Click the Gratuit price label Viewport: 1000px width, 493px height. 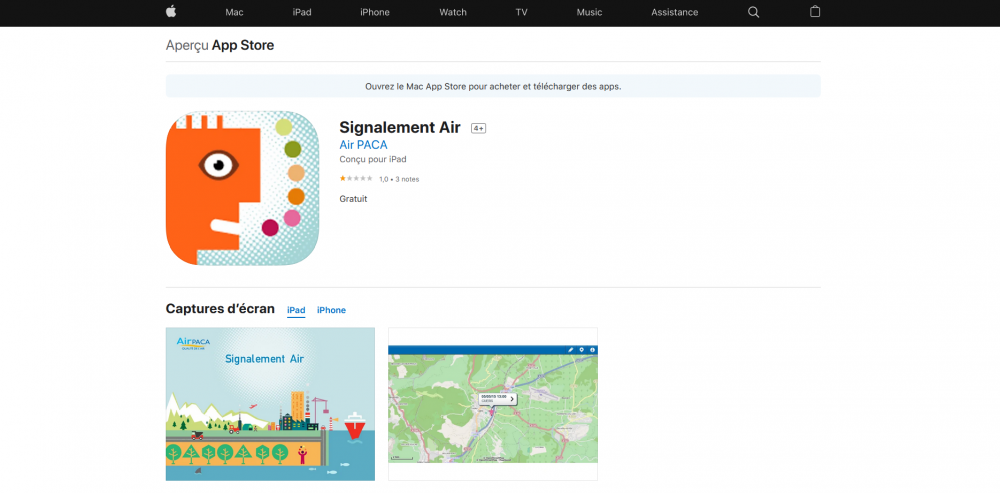pyautogui.click(x=353, y=199)
